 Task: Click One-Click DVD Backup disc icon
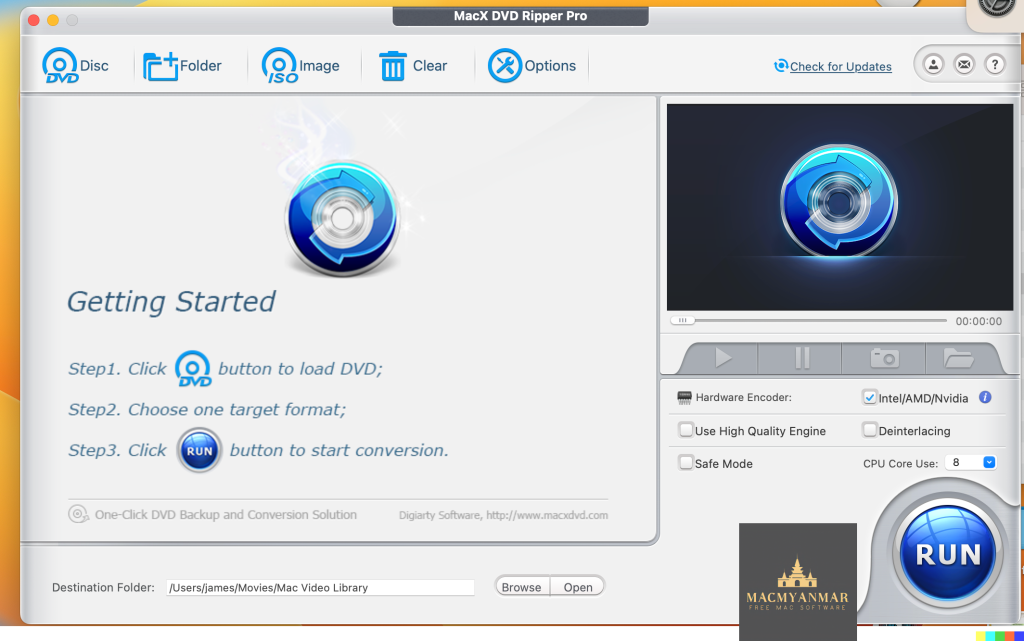point(78,514)
